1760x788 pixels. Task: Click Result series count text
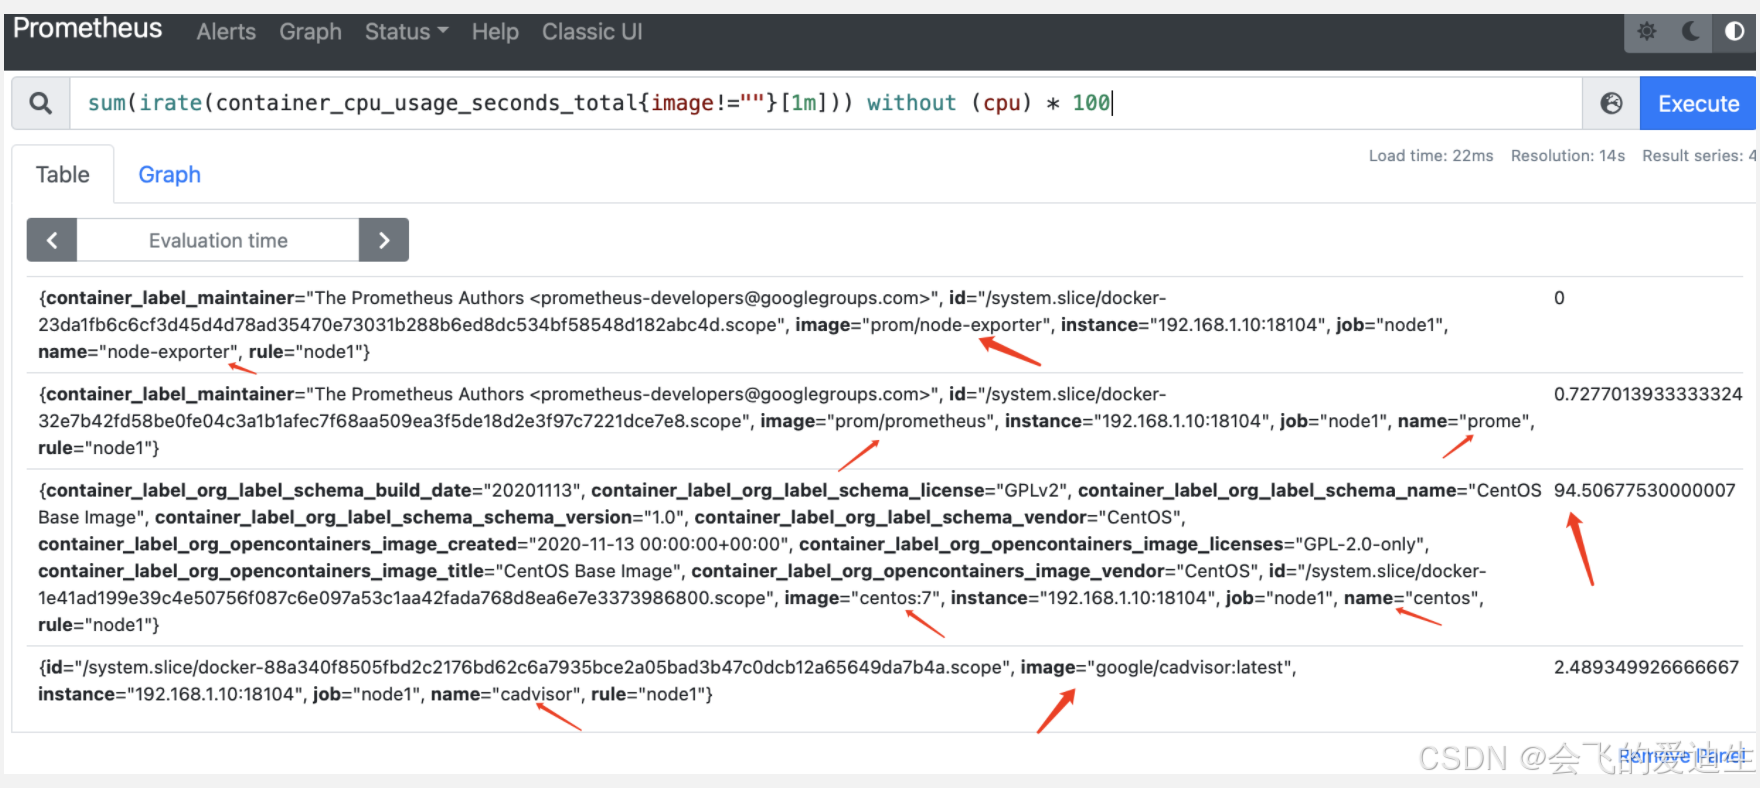pos(1699,156)
